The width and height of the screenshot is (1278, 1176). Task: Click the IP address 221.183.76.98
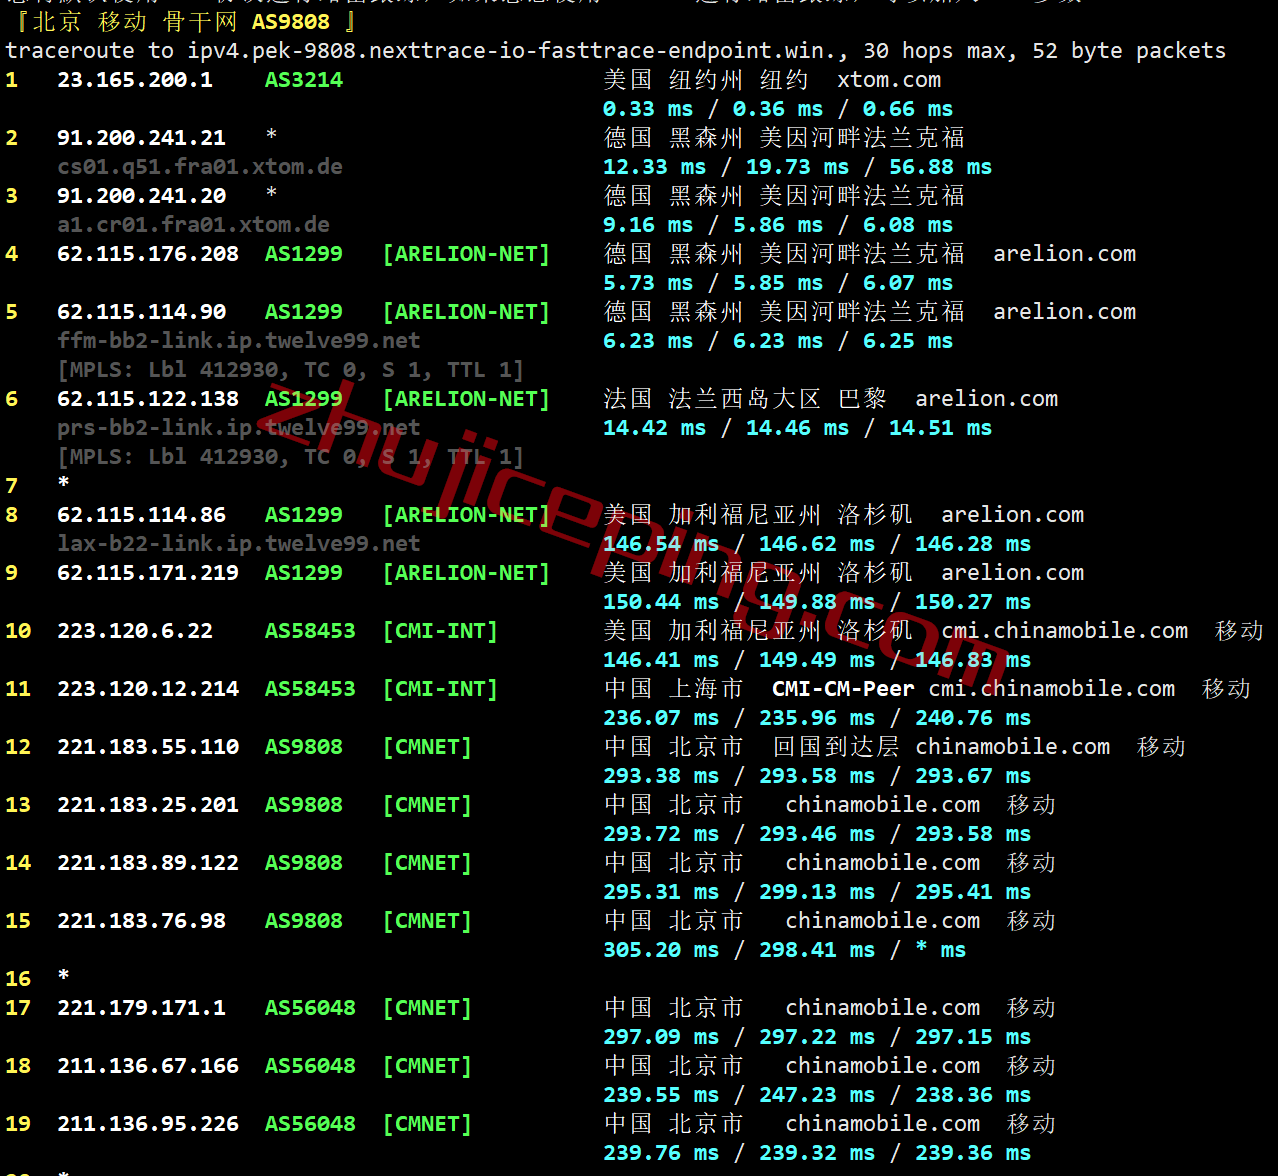pos(141,921)
